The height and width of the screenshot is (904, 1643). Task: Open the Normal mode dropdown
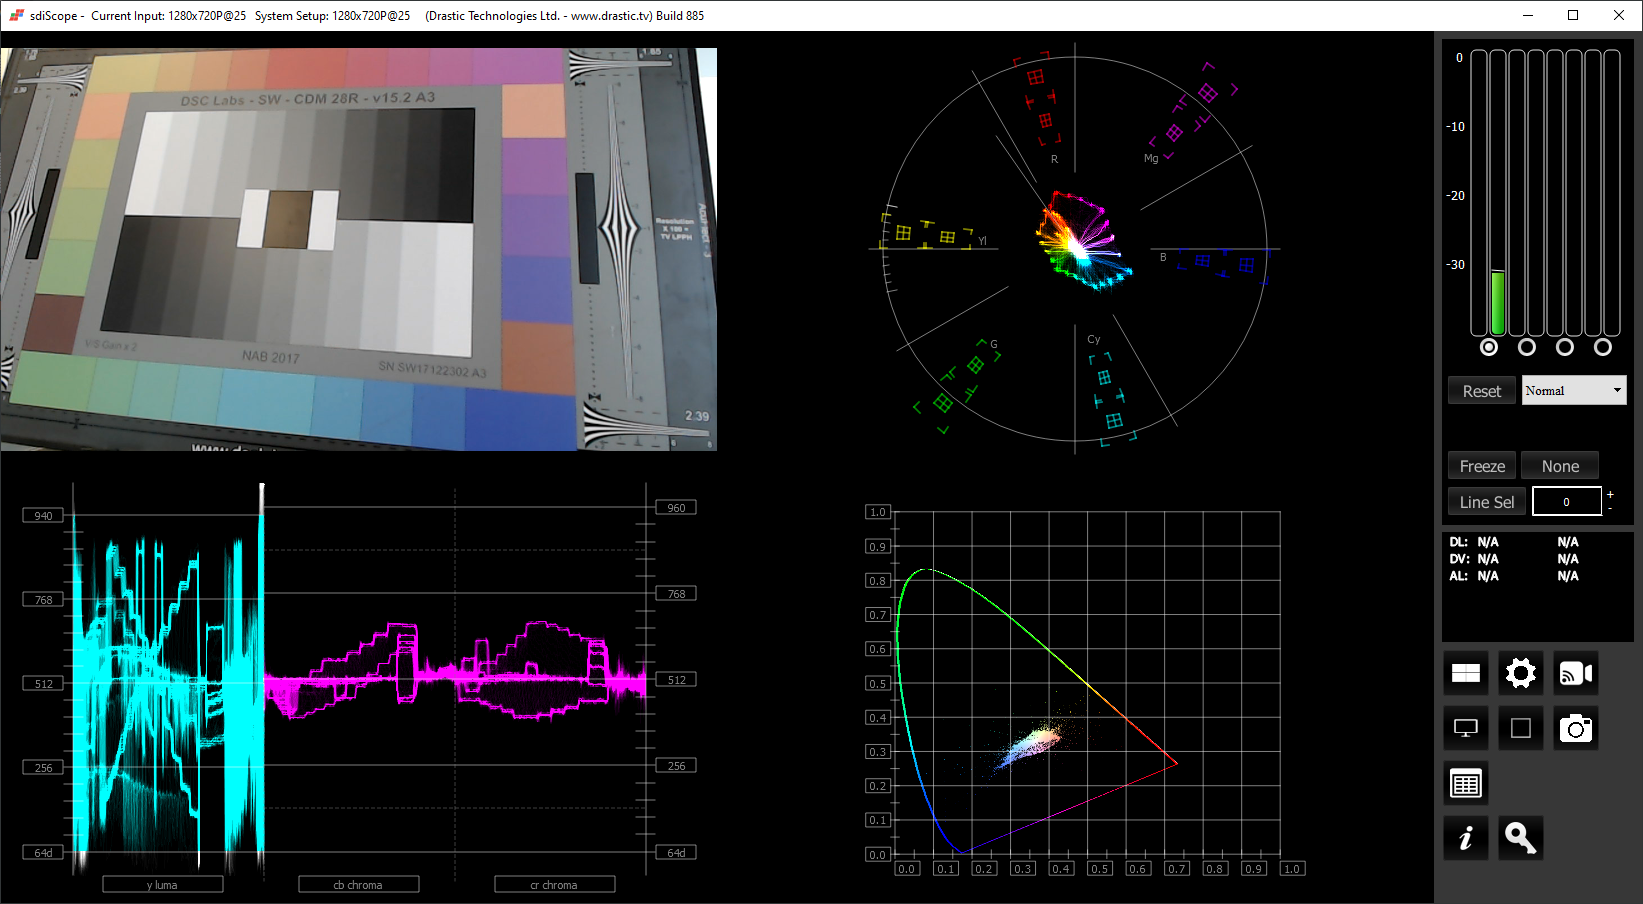(x=1574, y=390)
